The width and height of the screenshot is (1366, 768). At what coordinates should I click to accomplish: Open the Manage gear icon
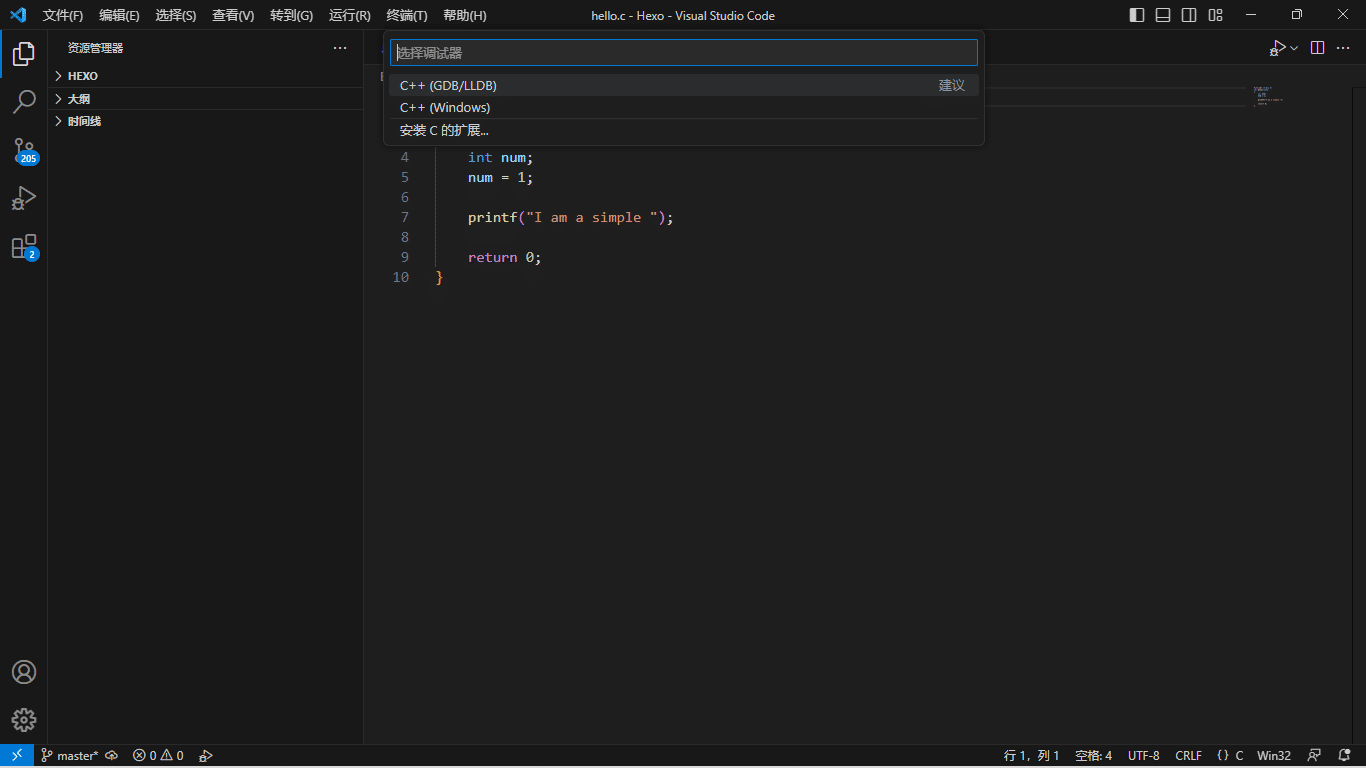coord(24,720)
